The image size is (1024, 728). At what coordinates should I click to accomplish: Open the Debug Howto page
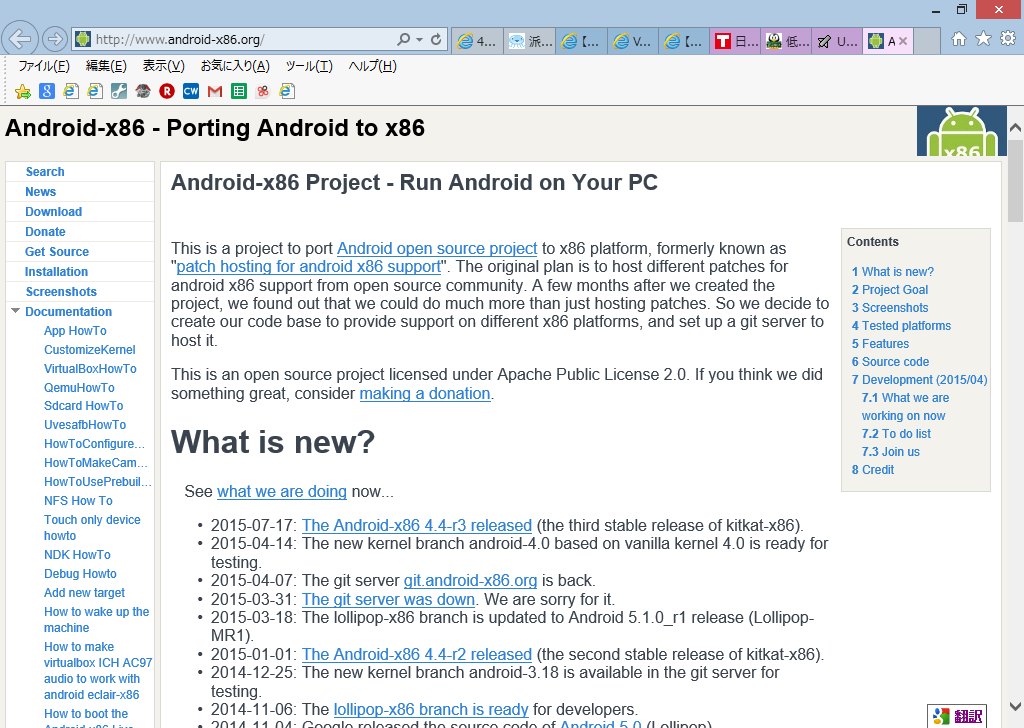[x=80, y=573]
